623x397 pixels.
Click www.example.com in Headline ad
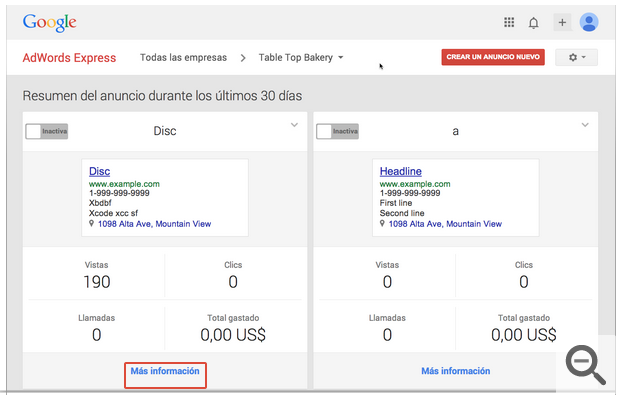click(x=415, y=184)
